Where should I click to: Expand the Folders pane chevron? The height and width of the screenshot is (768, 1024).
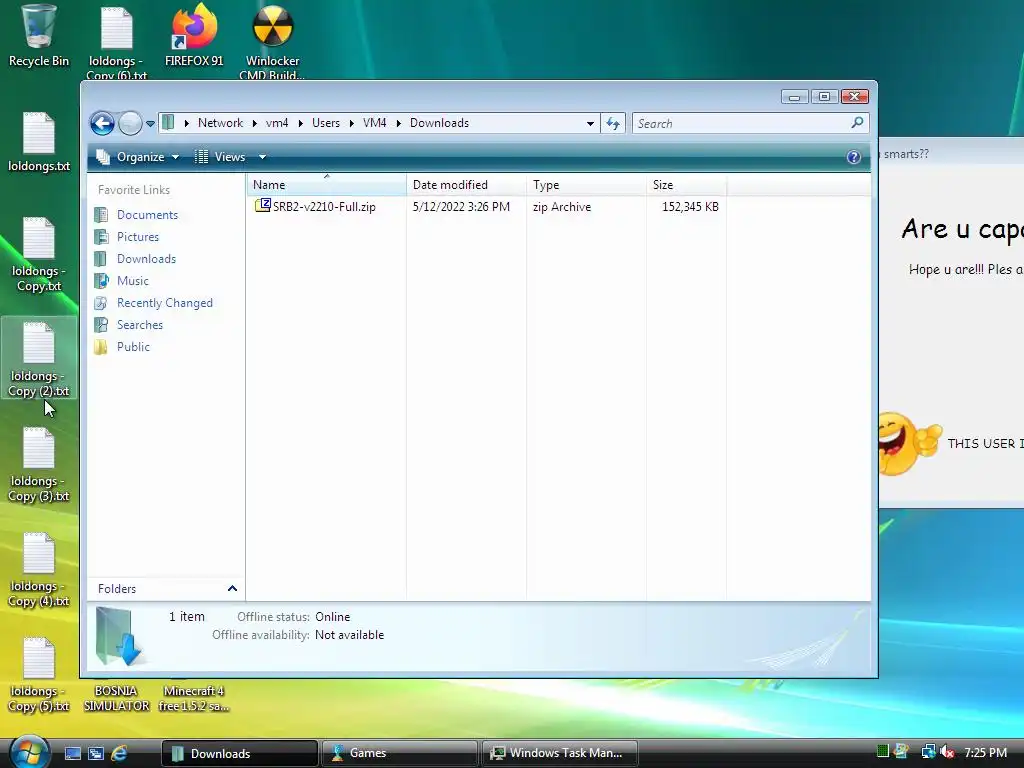coord(232,588)
